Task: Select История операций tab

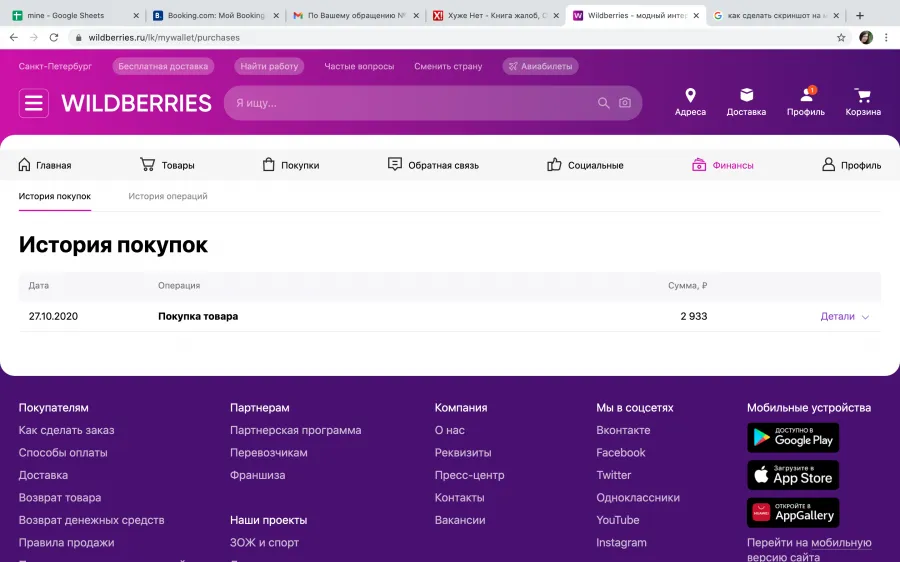Action: pyautogui.click(x=168, y=196)
